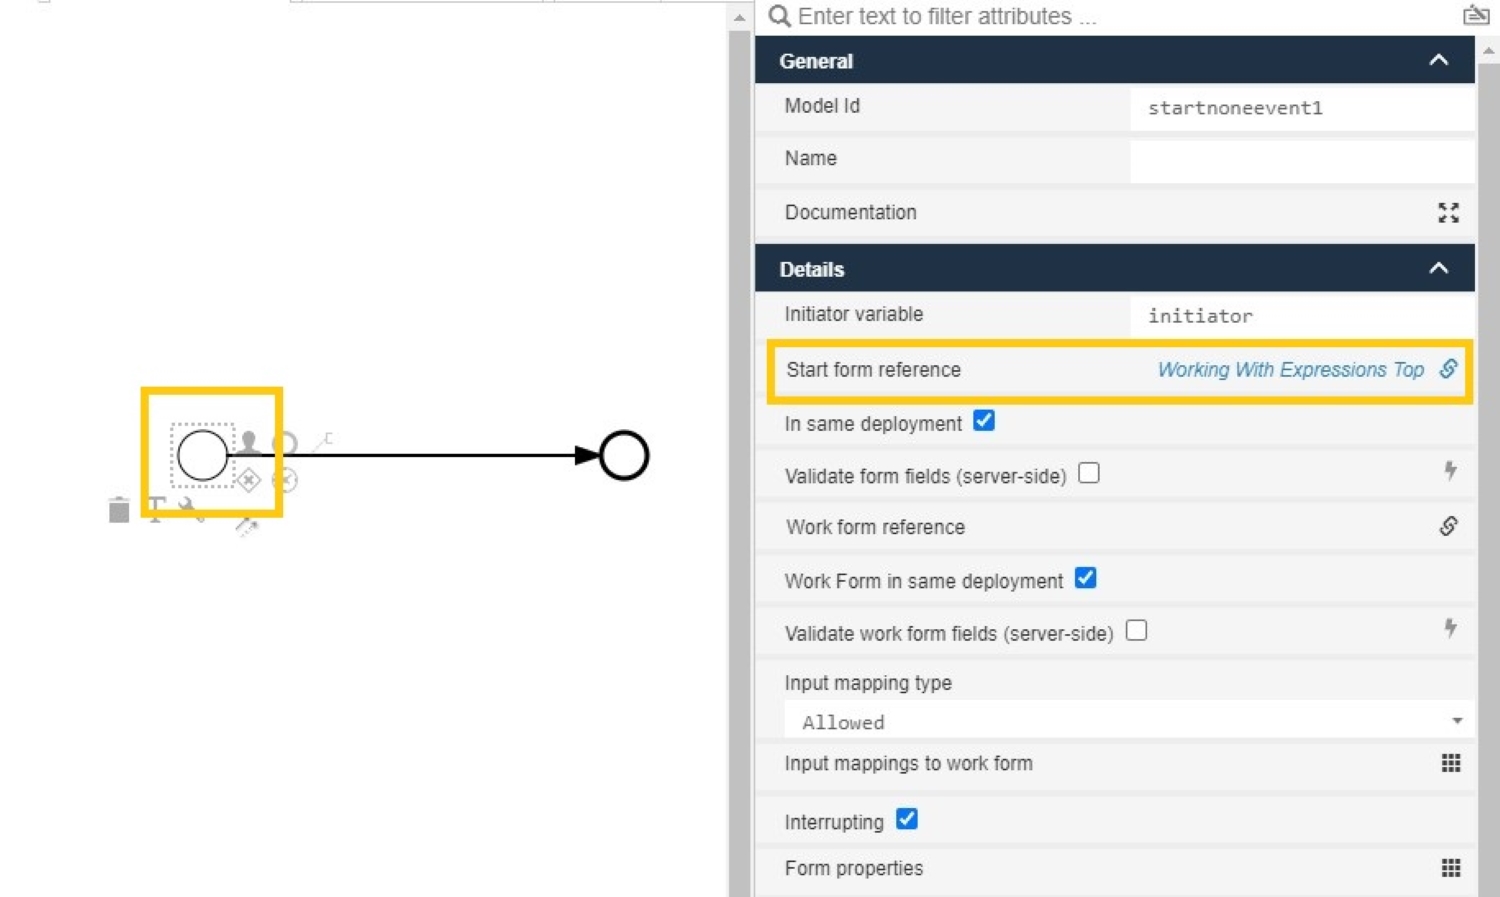Toggle the Interrupting checkbox
Image resolution: width=1500 pixels, height=897 pixels.
(x=907, y=819)
